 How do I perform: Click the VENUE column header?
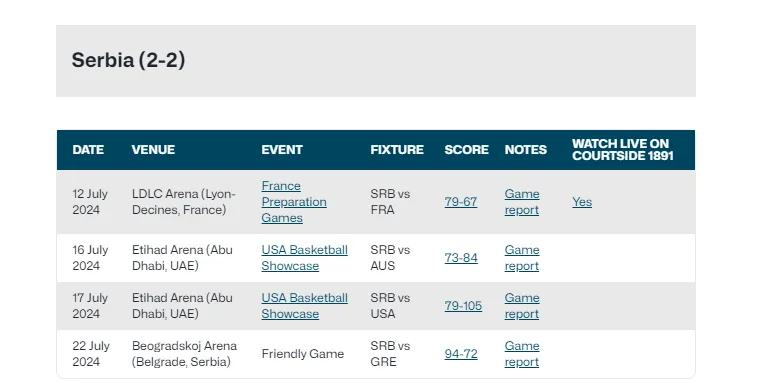point(153,150)
